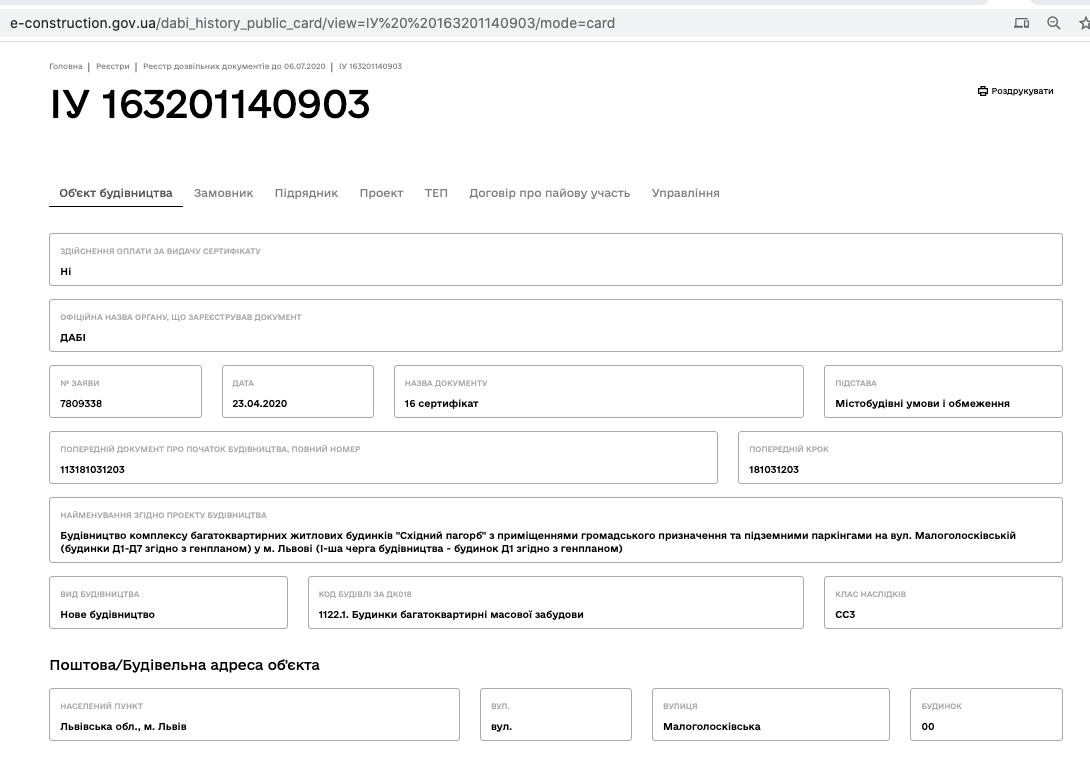This screenshot has height=763, width=1090.
Task: Open Договір про пайову участь tab
Action: pos(549,193)
